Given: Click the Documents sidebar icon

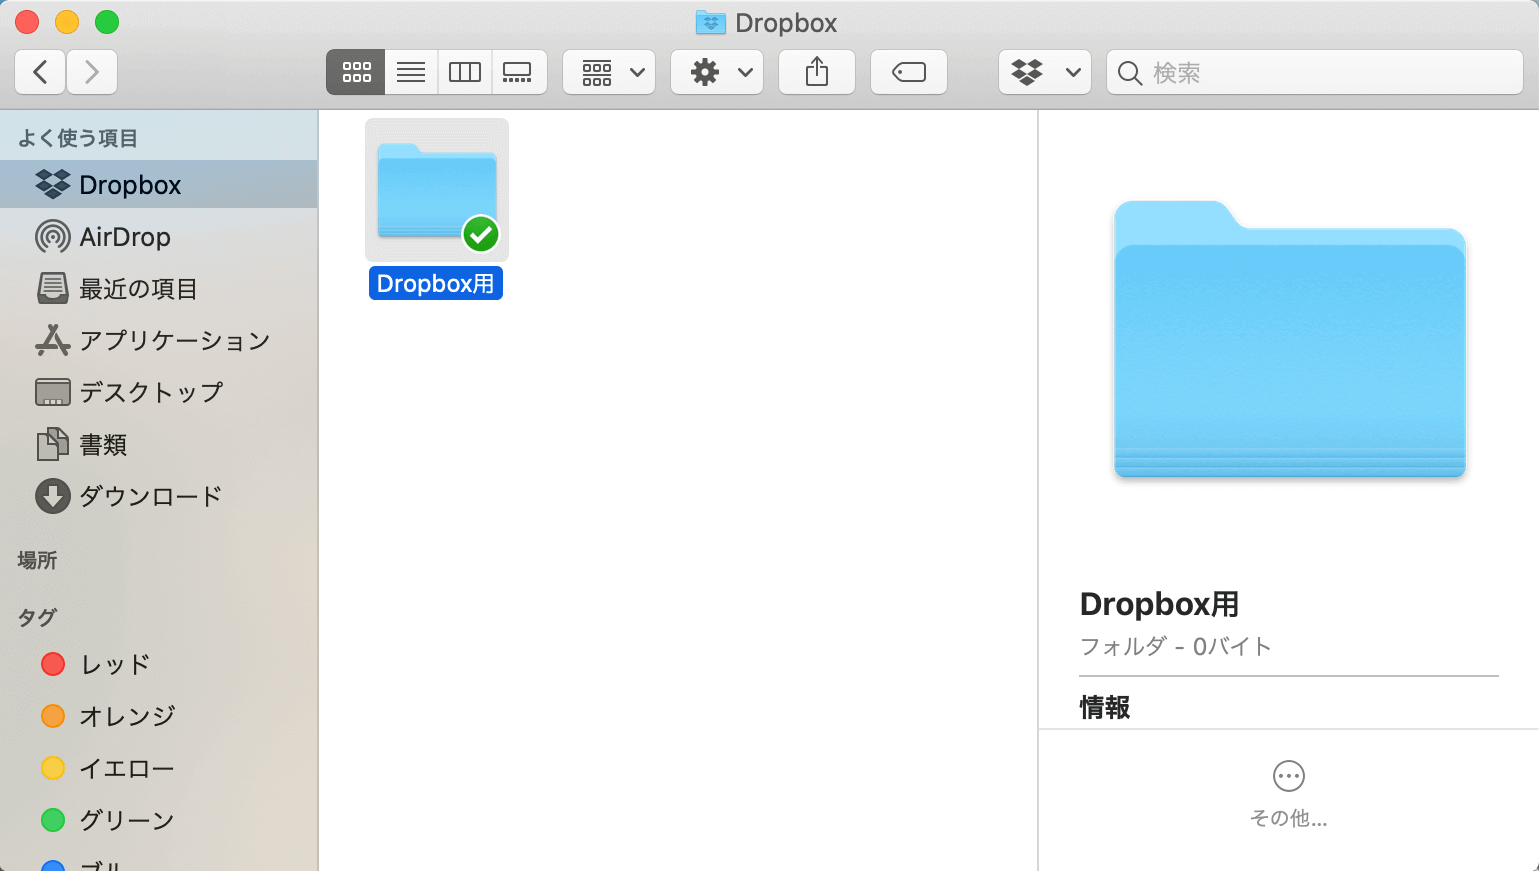Looking at the screenshot, I should (53, 444).
